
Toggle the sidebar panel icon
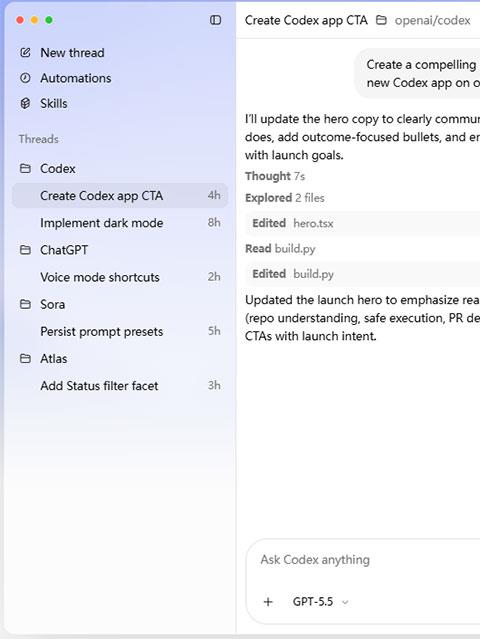(x=215, y=20)
